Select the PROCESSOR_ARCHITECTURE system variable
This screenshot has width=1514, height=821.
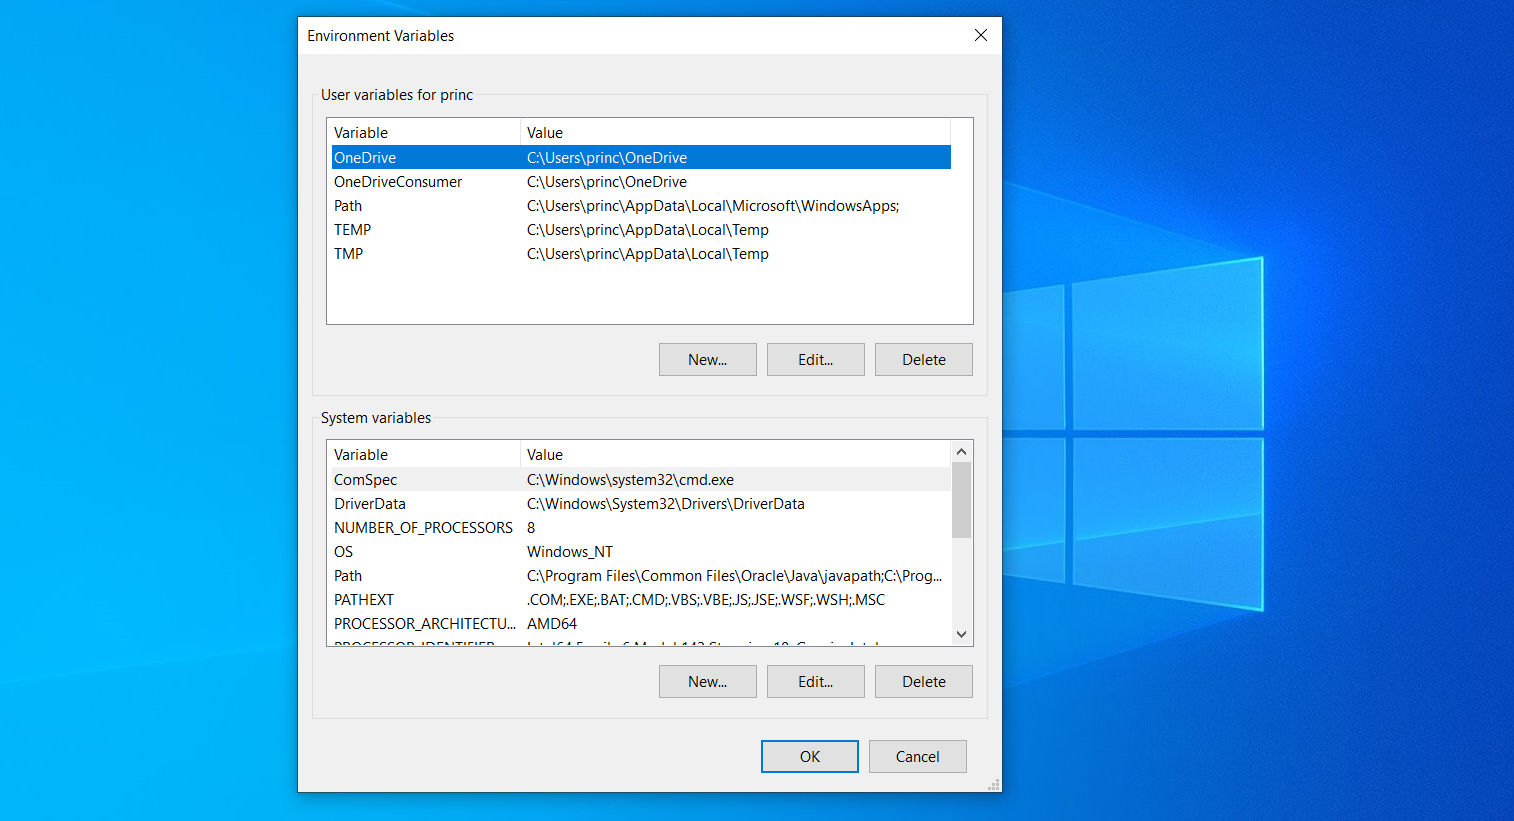coord(641,624)
